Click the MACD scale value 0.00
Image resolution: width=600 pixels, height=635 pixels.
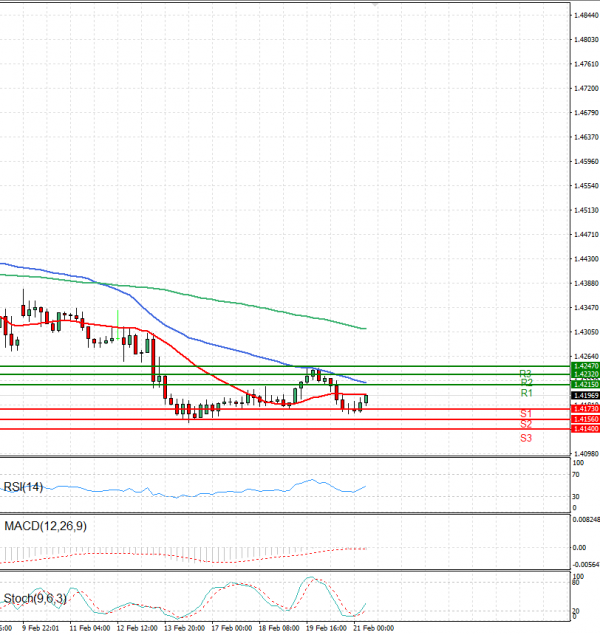pos(579,548)
